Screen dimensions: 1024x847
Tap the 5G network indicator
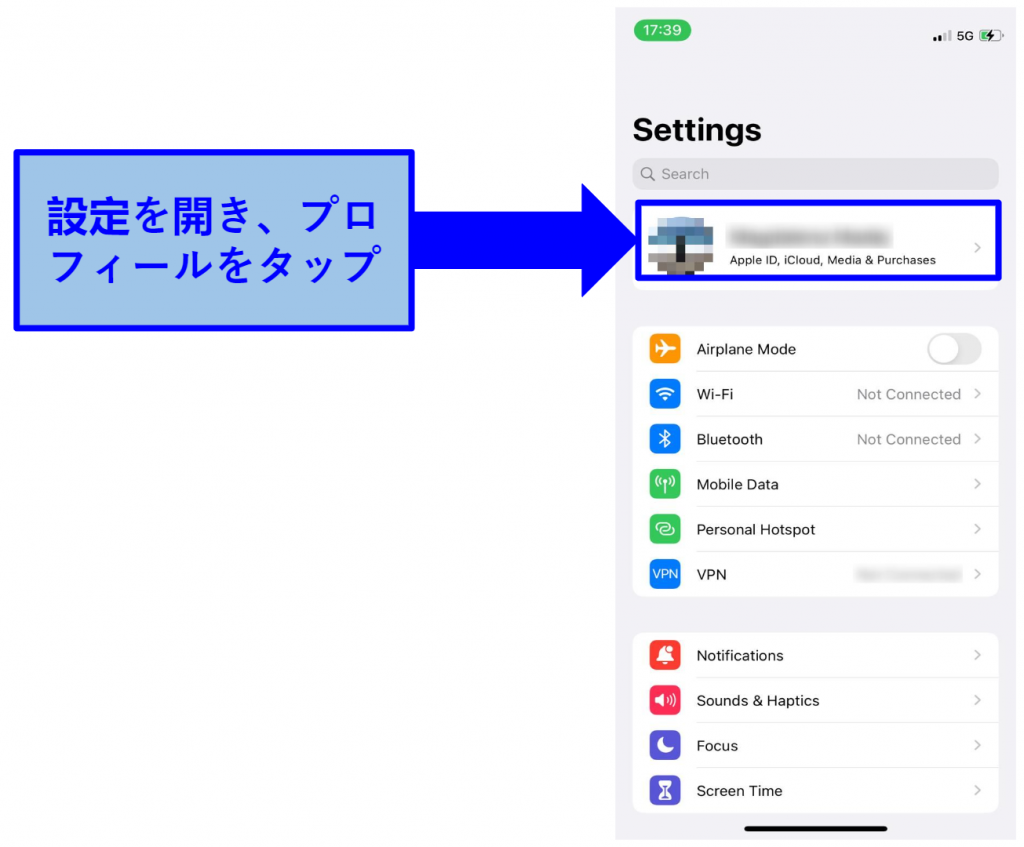tap(965, 36)
